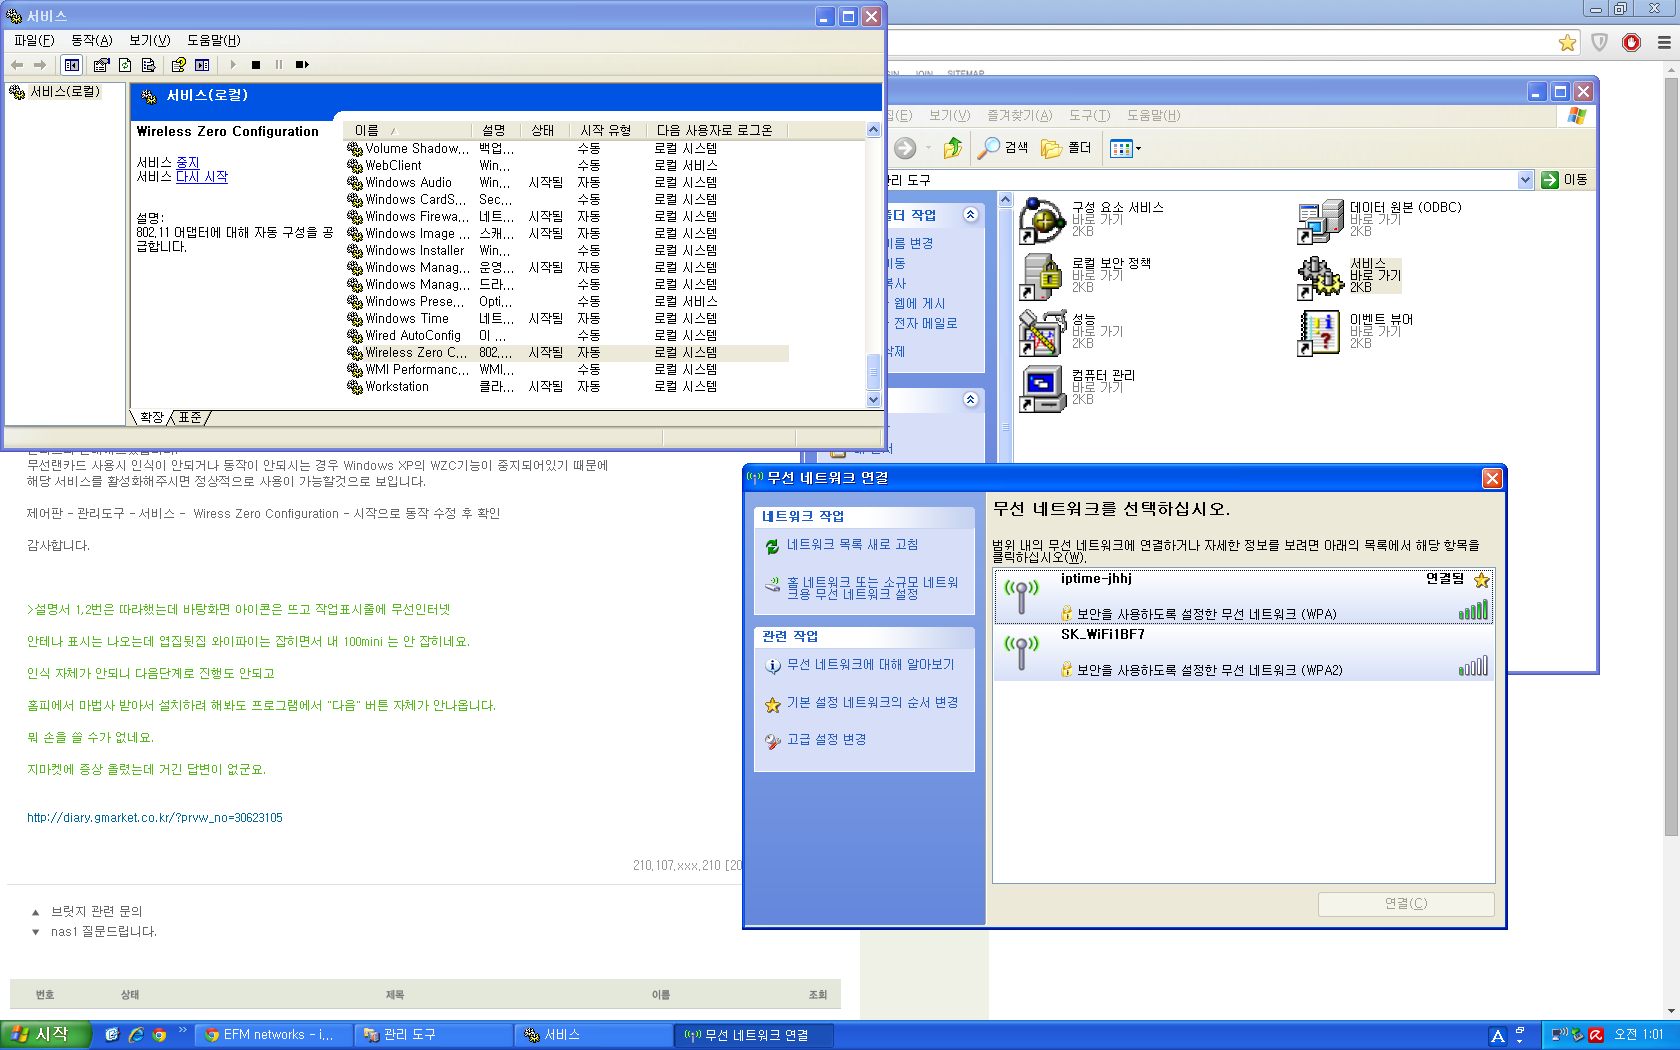Select the 데이터 원본 (ODBC) shortcut icon
This screenshot has width=1680, height=1050.
click(1320, 220)
